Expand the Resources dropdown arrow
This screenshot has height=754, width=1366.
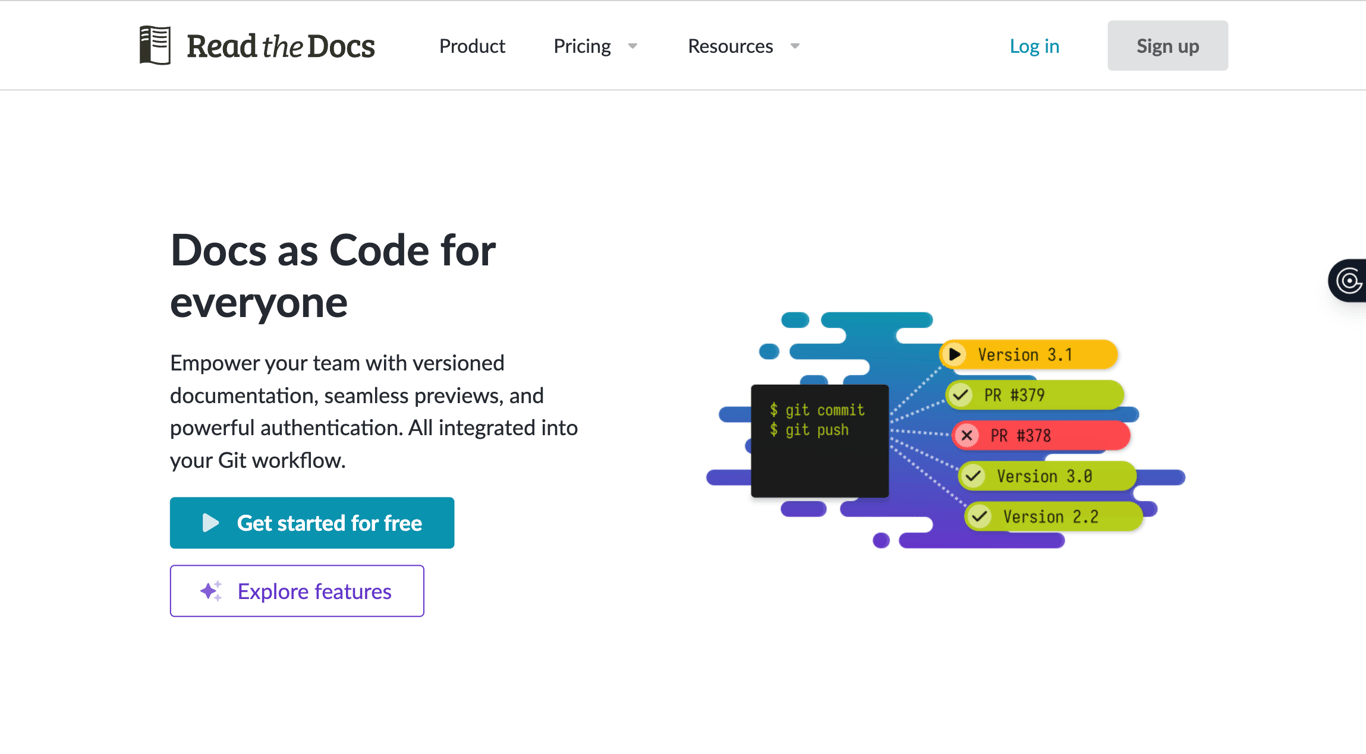795,46
